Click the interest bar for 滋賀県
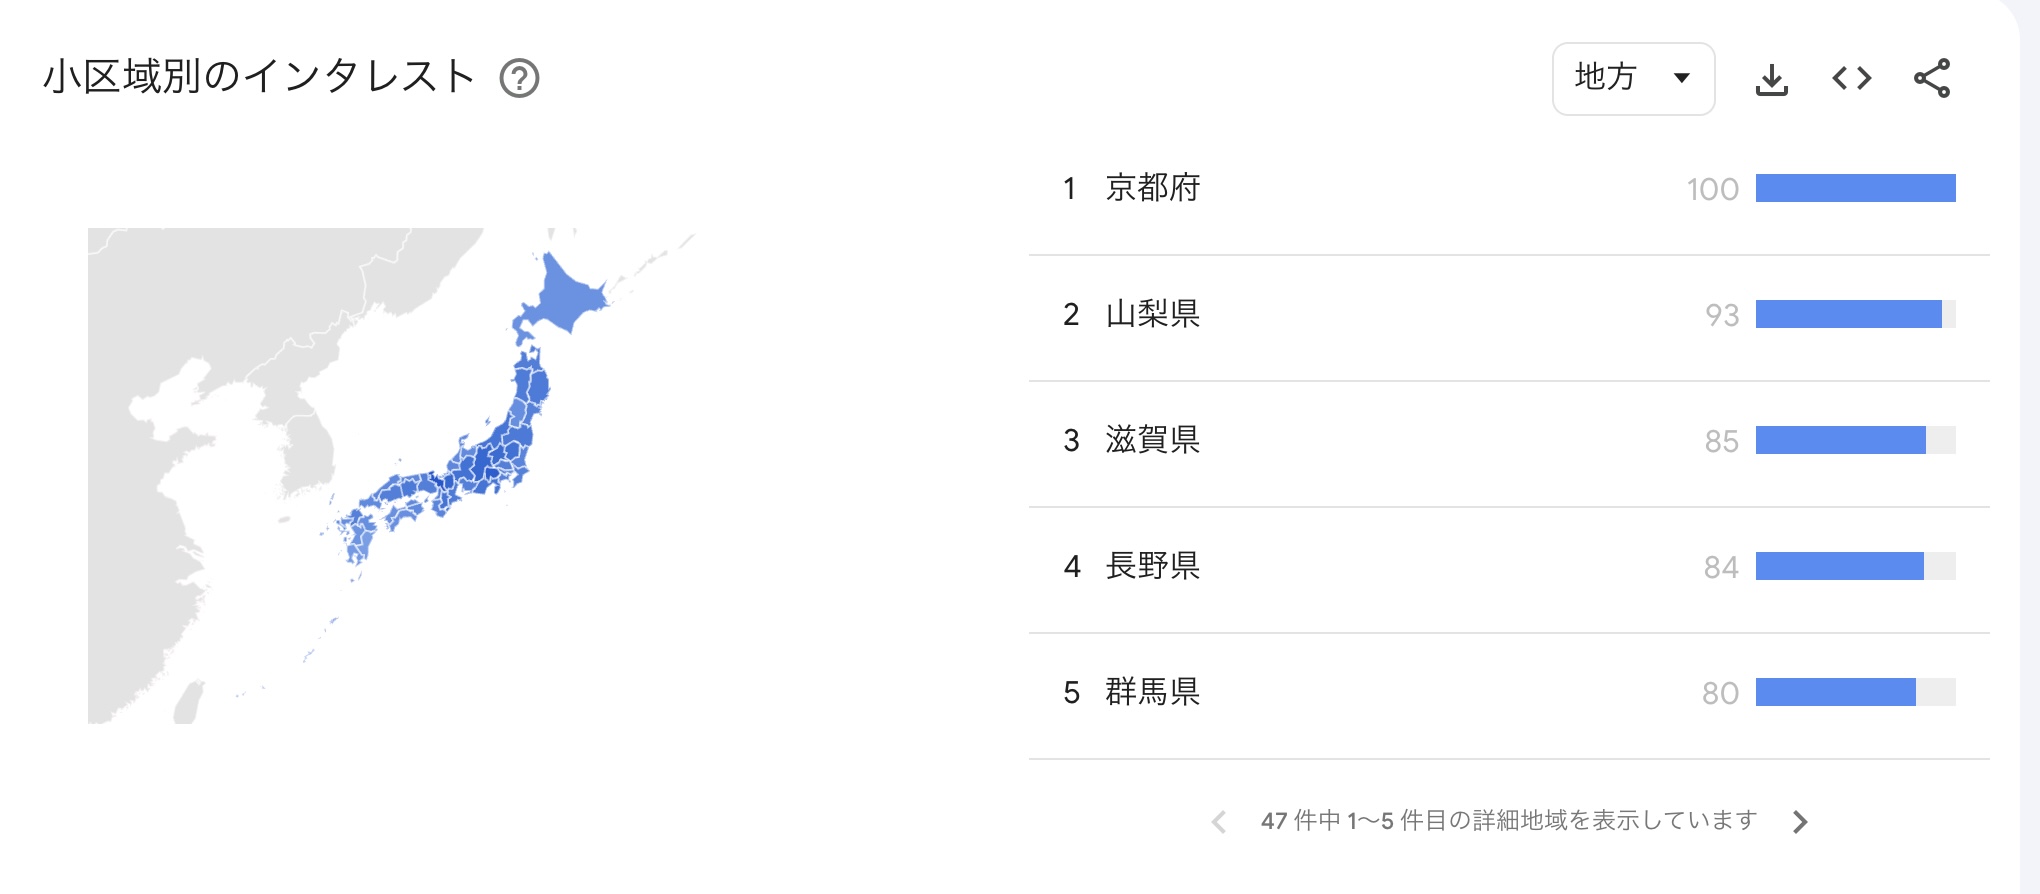The width and height of the screenshot is (2040, 894). [x=1840, y=440]
